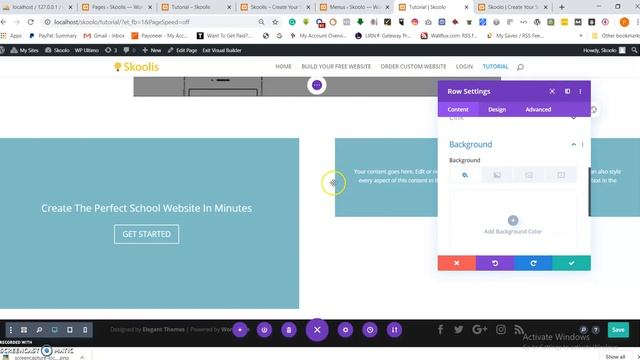Undo last change in Row Settings
Image resolution: width=640 pixels, height=360 pixels.
[495, 263]
